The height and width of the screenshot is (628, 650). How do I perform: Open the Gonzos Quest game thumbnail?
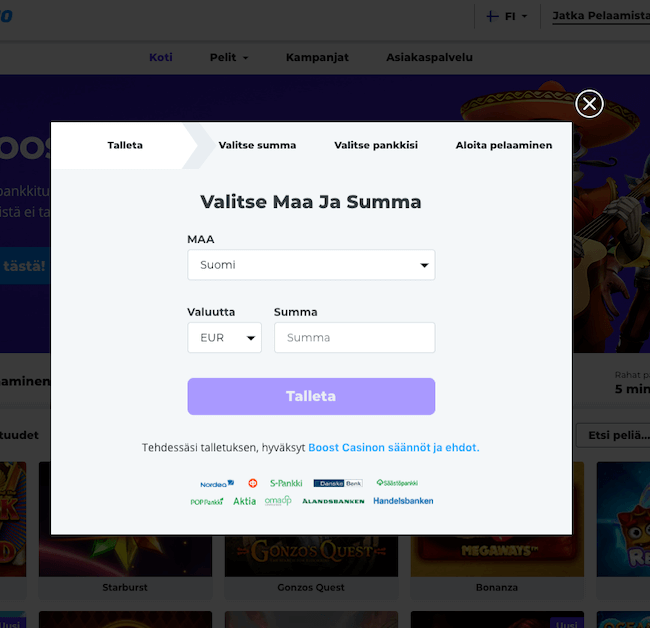311,556
